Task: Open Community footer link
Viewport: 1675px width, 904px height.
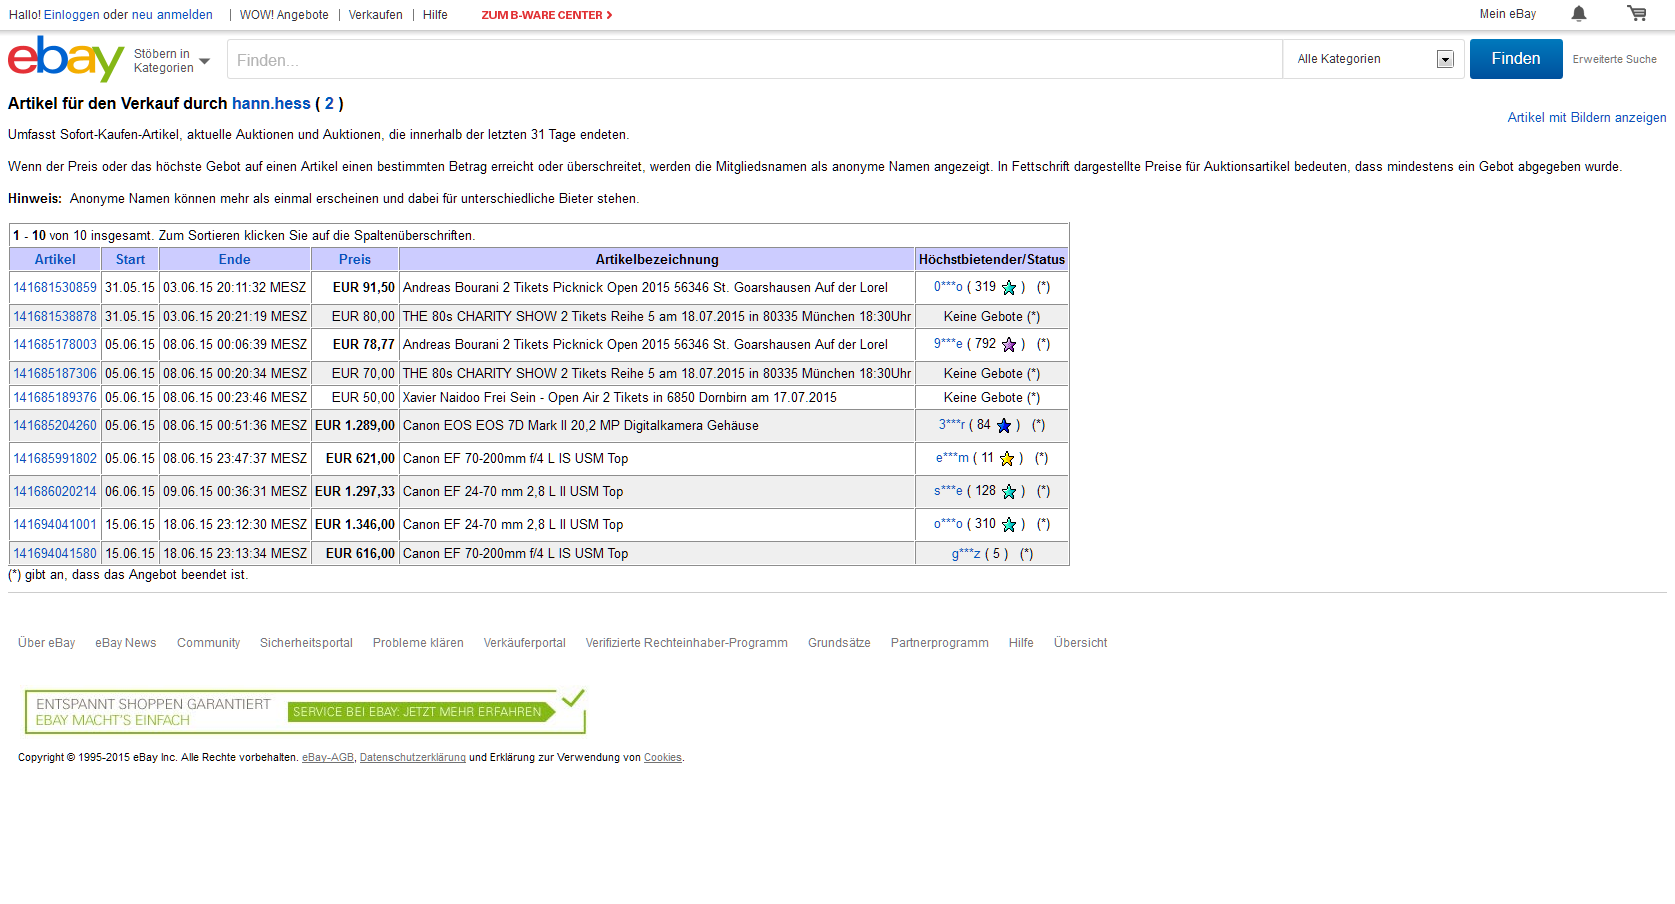Action: point(209,643)
